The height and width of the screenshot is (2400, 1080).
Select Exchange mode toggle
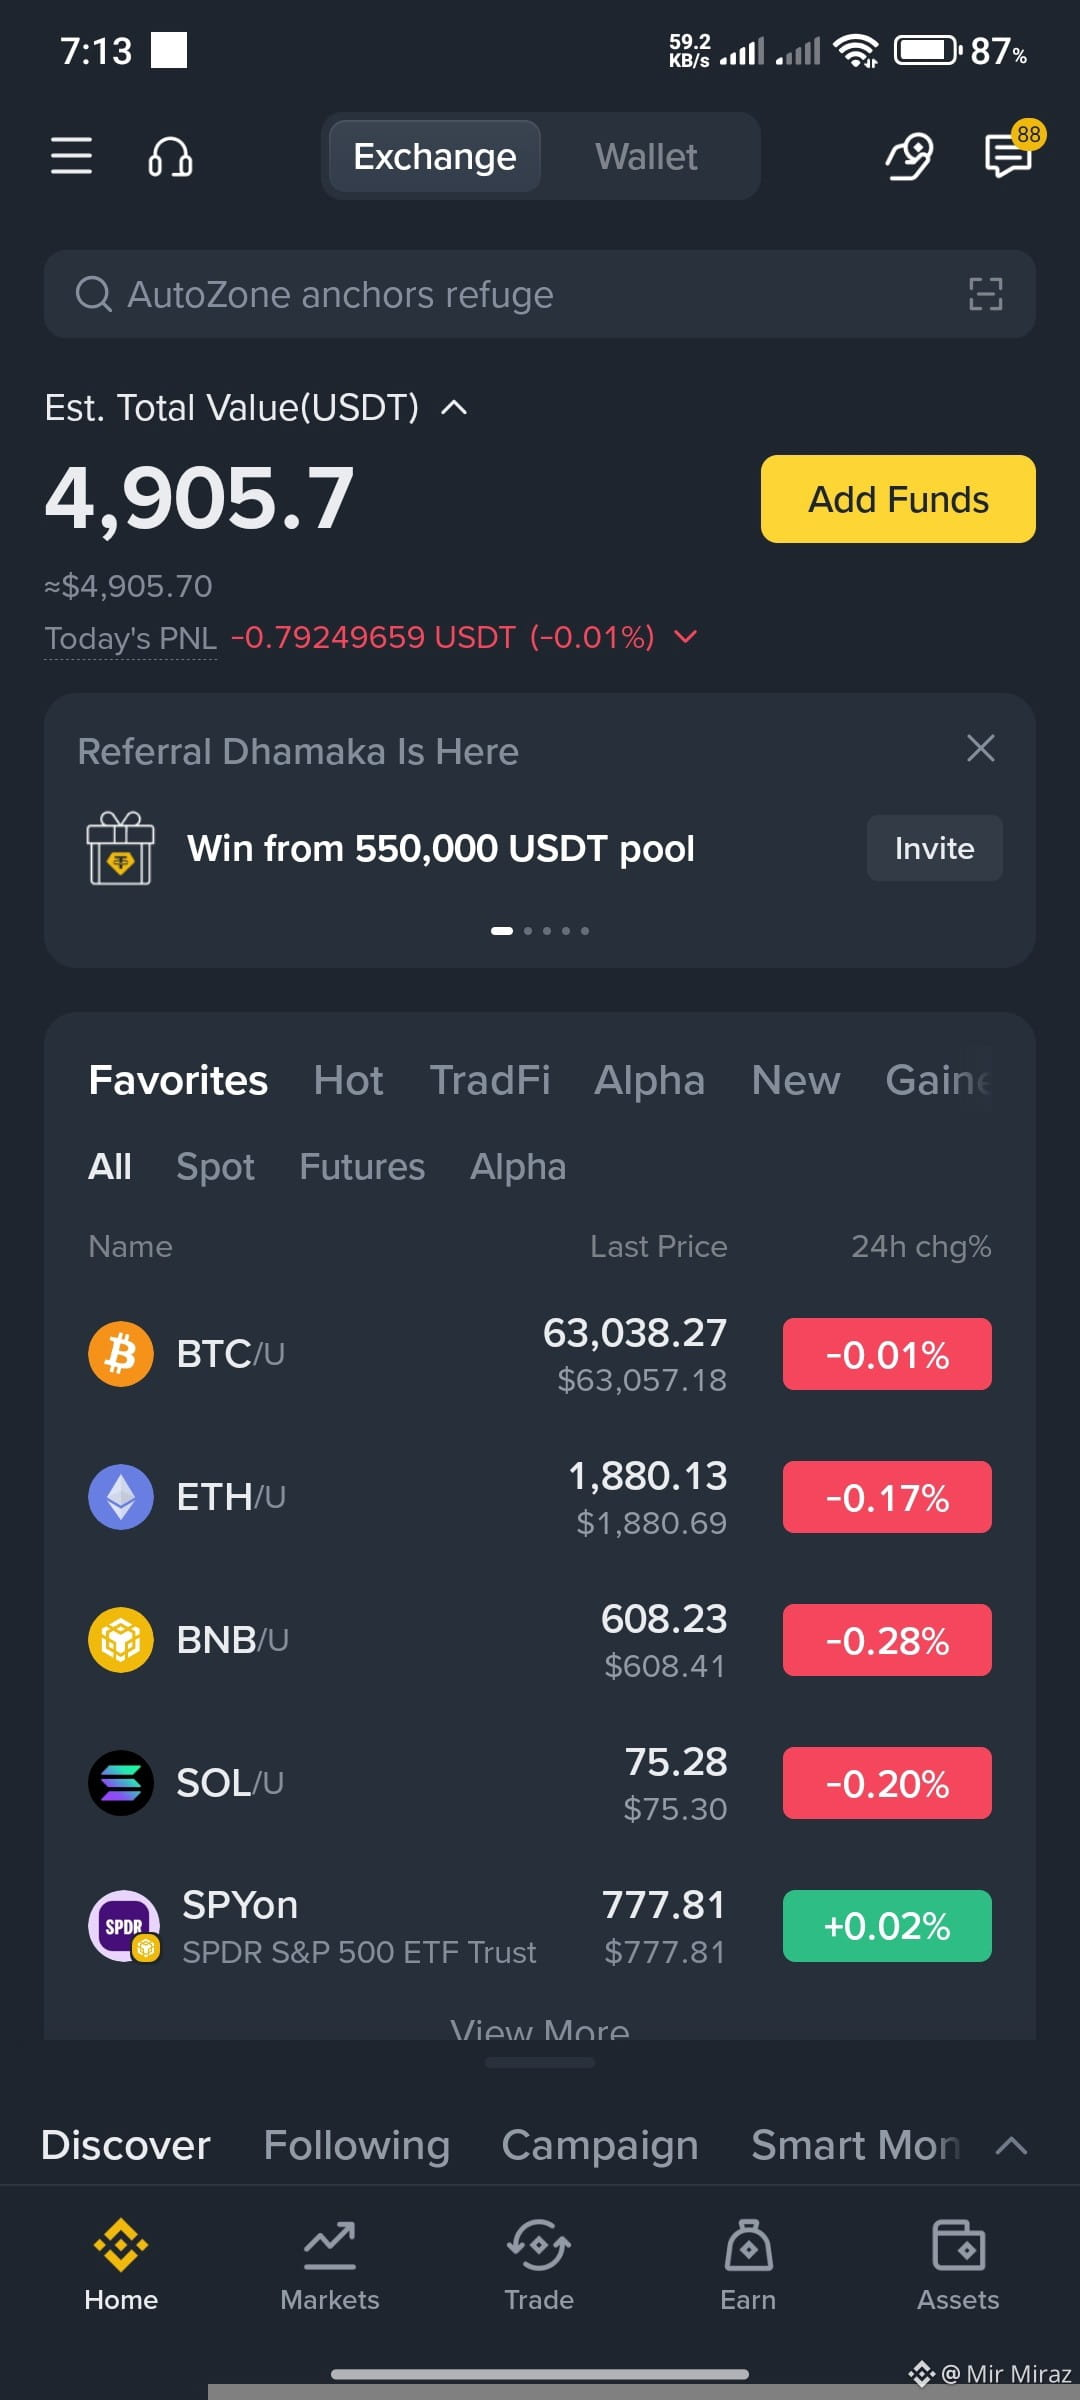[x=435, y=157]
